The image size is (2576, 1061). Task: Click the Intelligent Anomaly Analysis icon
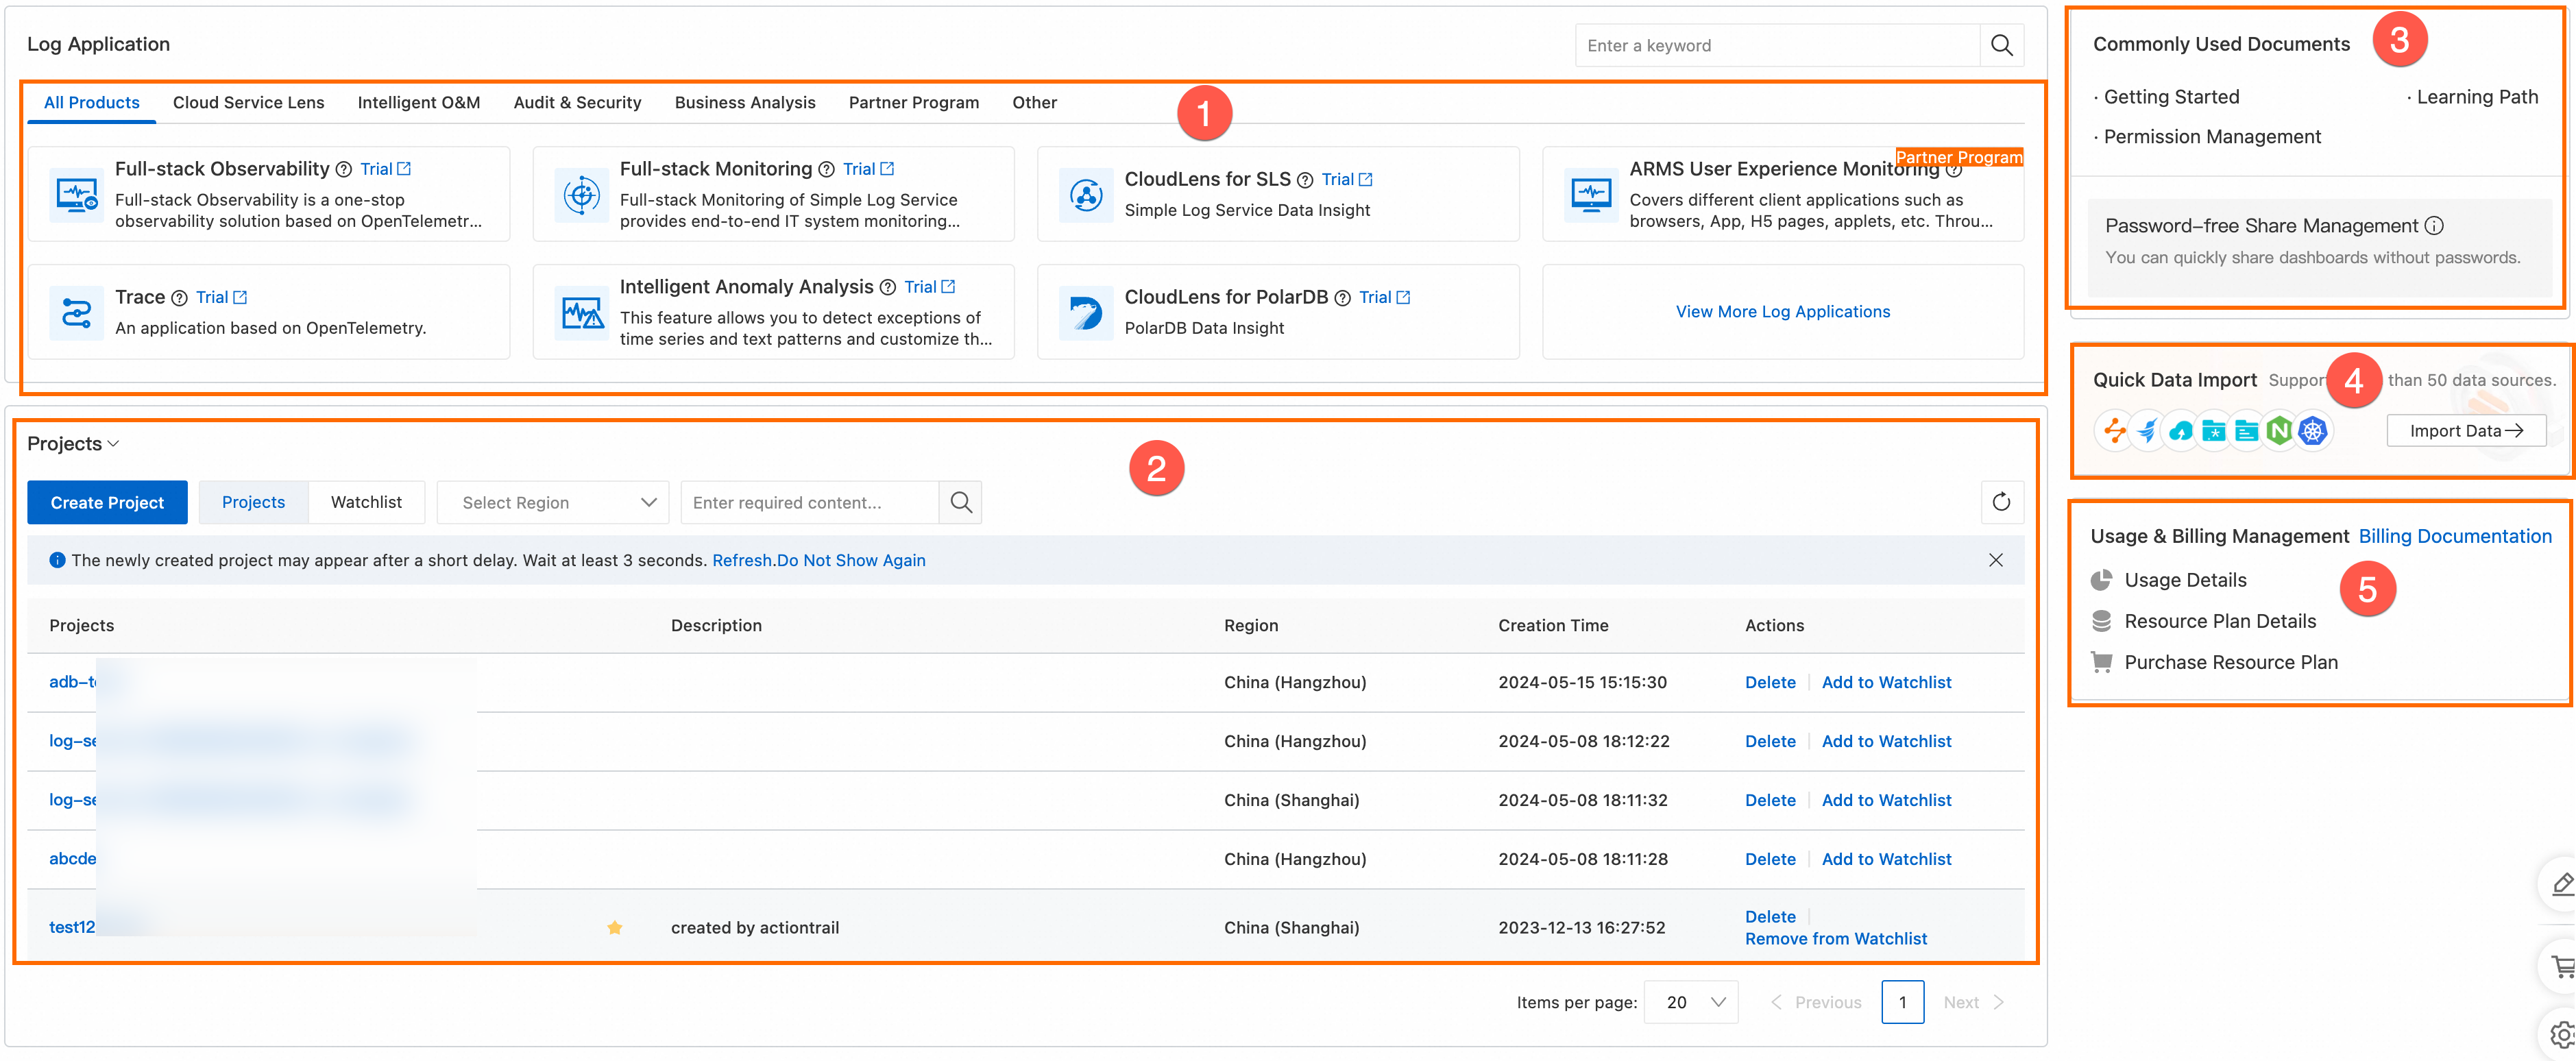point(582,312)
